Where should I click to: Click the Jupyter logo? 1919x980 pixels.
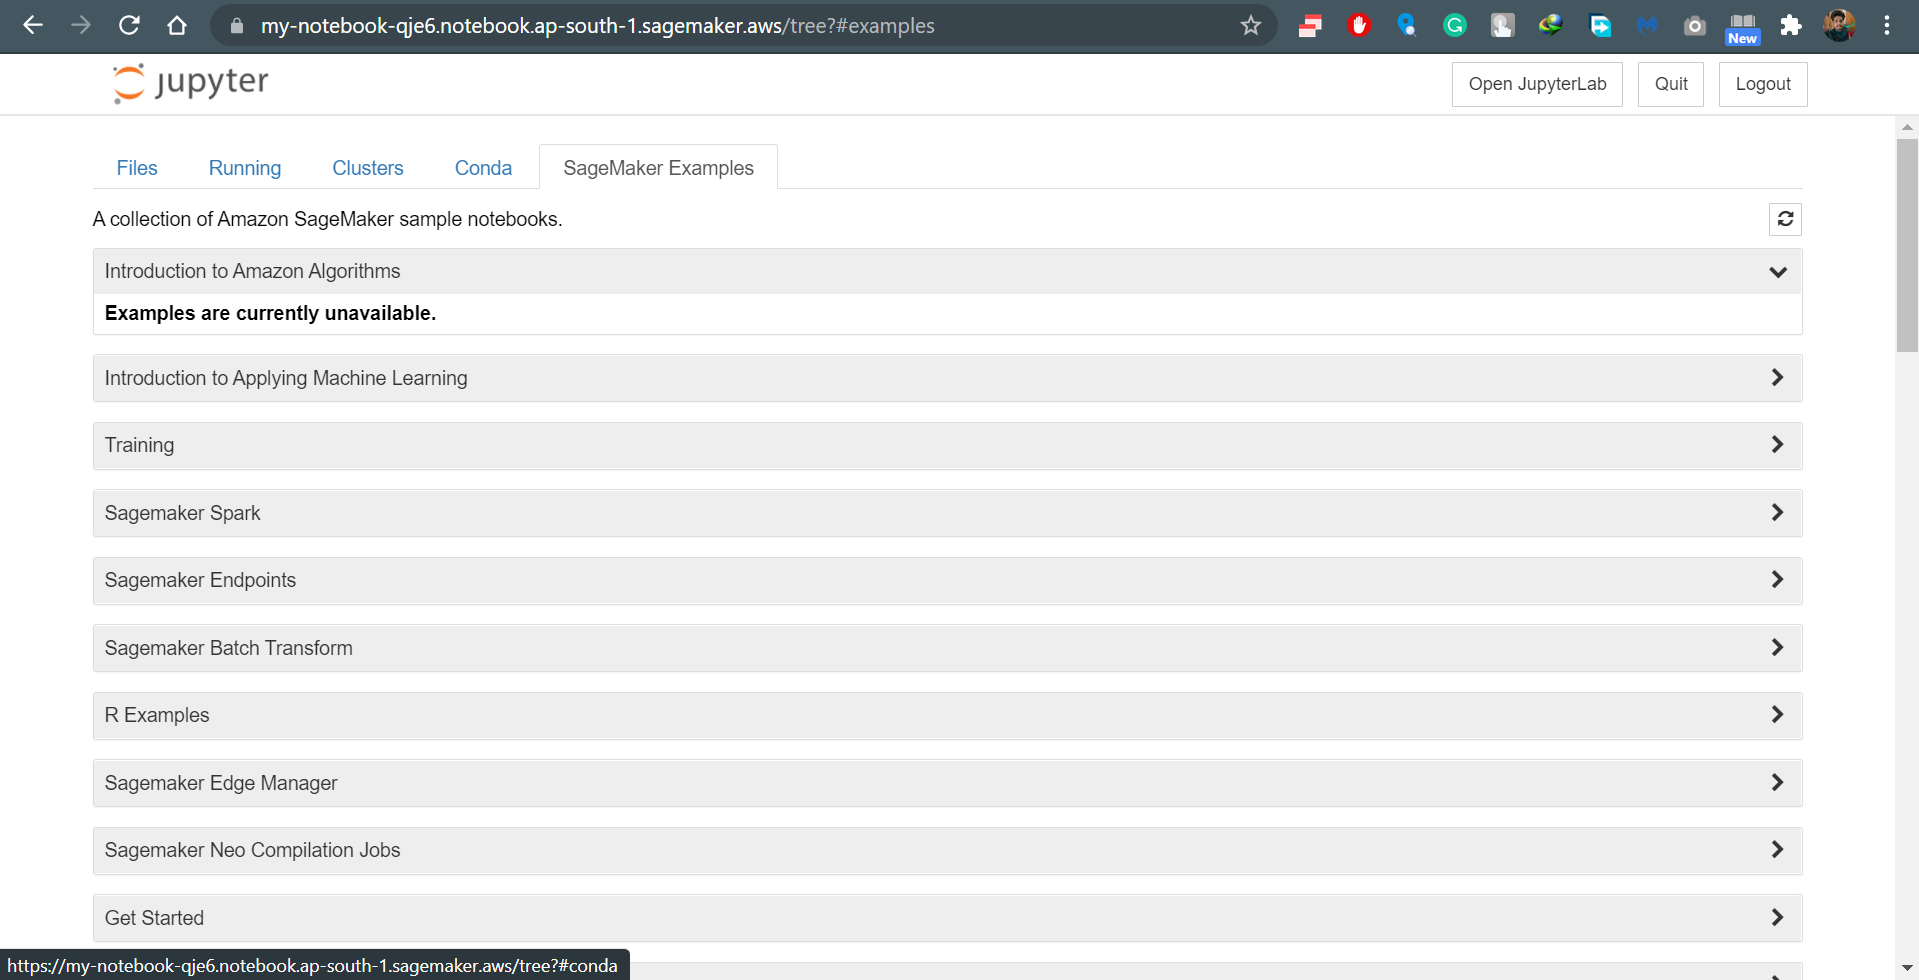click(191, 83)
